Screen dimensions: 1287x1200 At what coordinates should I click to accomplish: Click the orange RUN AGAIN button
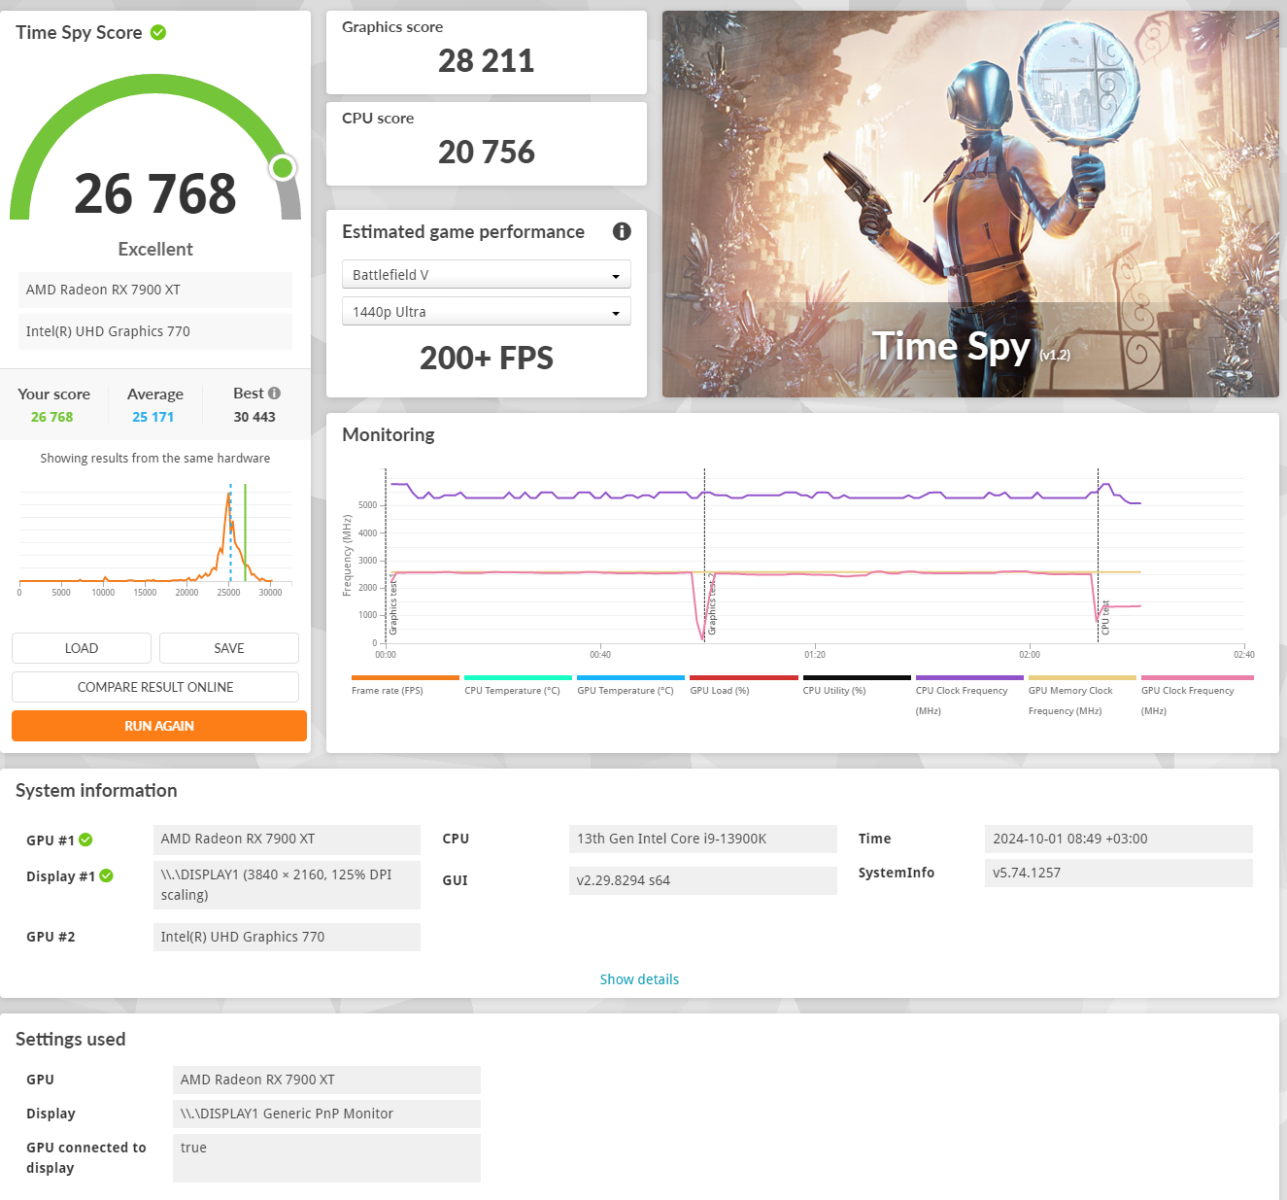click(x=159, y=726)
